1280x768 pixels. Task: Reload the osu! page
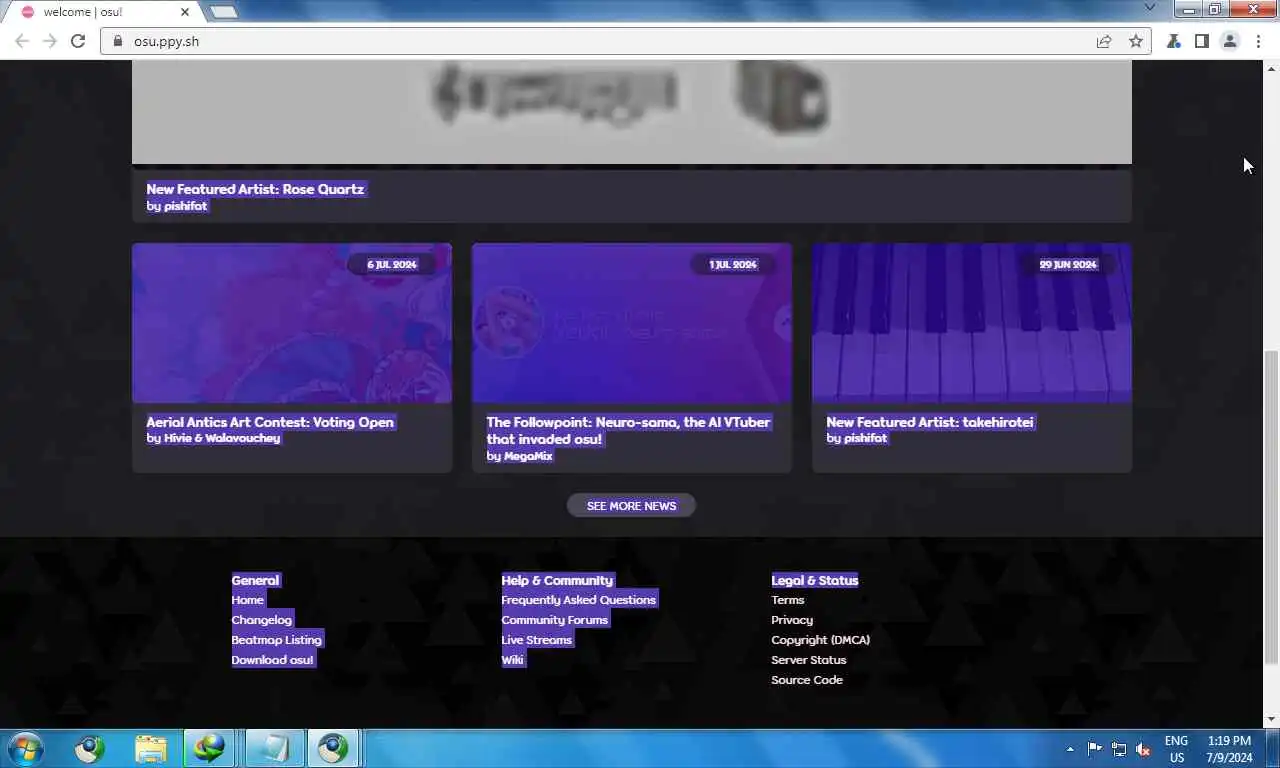[78, 41]
